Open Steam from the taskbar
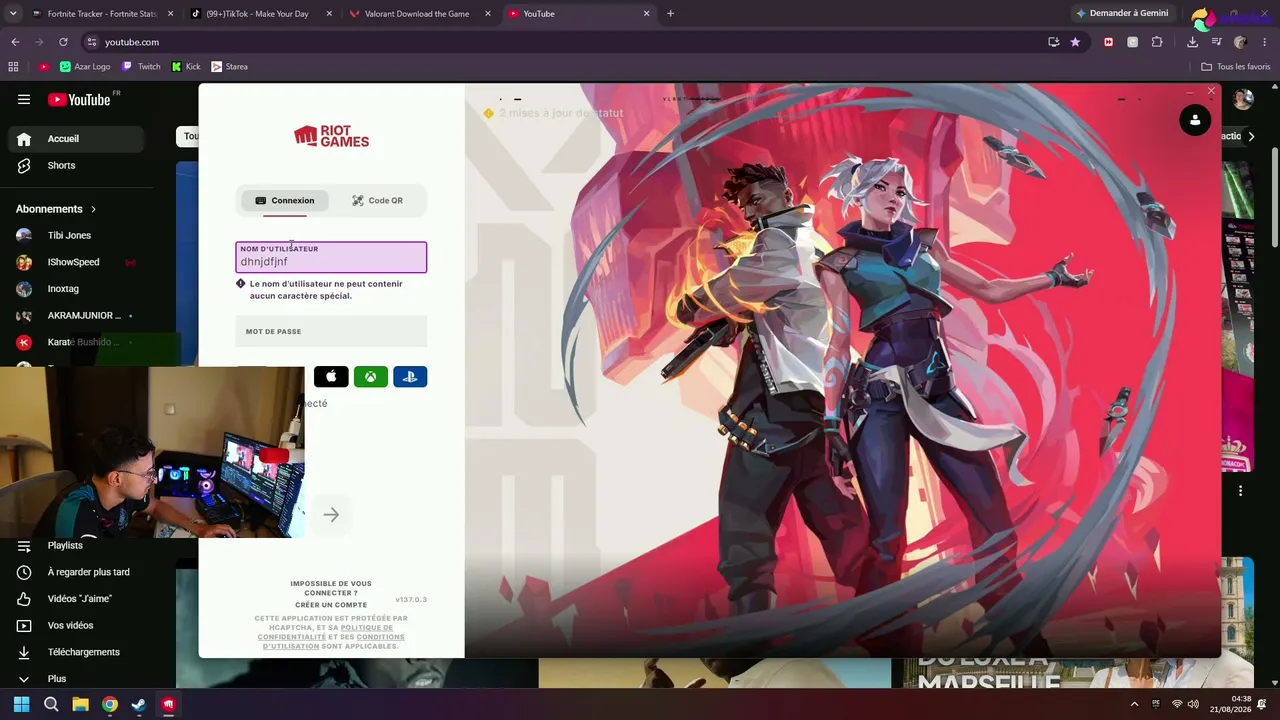The image size is (1280, 720). 139,704
